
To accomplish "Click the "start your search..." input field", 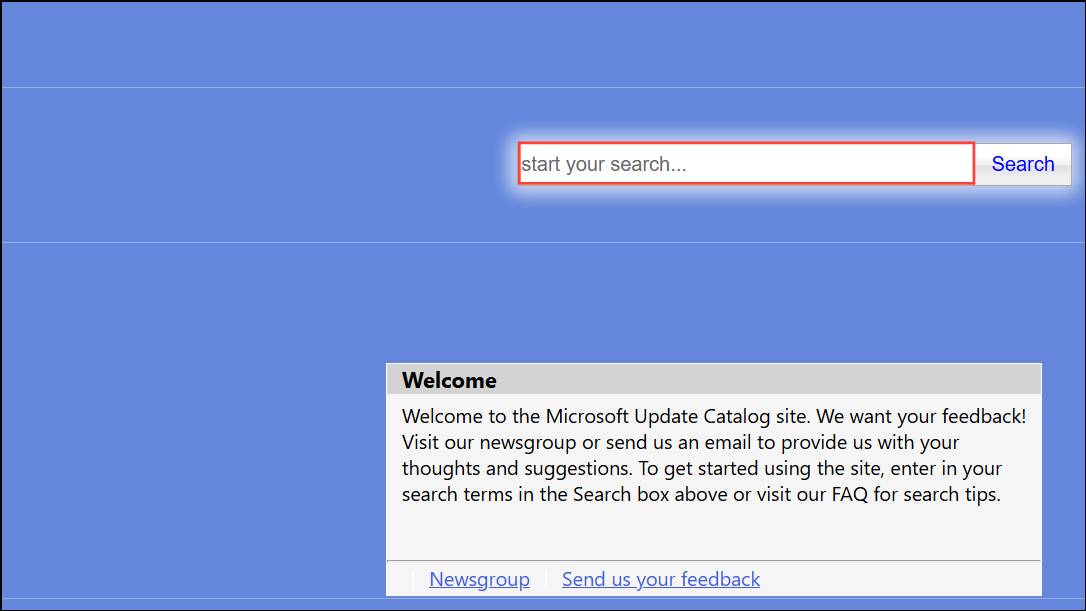I will [746, 163].
